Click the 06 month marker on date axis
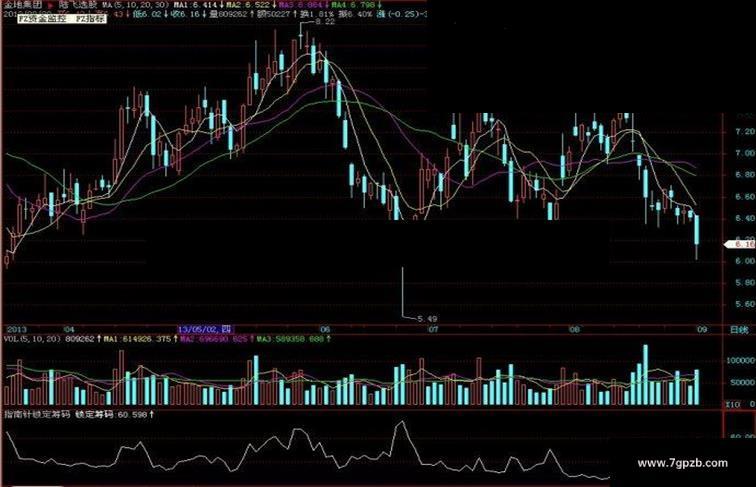 [x=325, y=330]
